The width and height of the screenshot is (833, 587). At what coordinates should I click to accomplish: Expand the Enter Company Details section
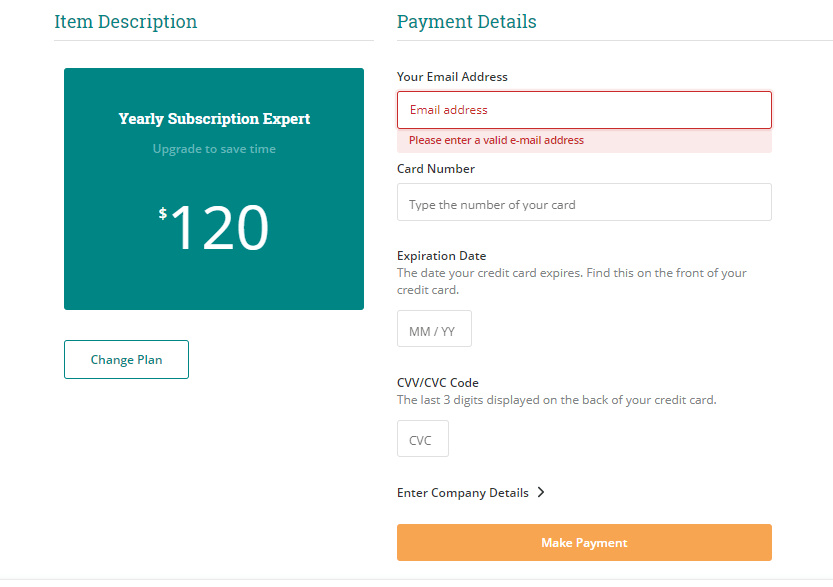tap(463, 492)
